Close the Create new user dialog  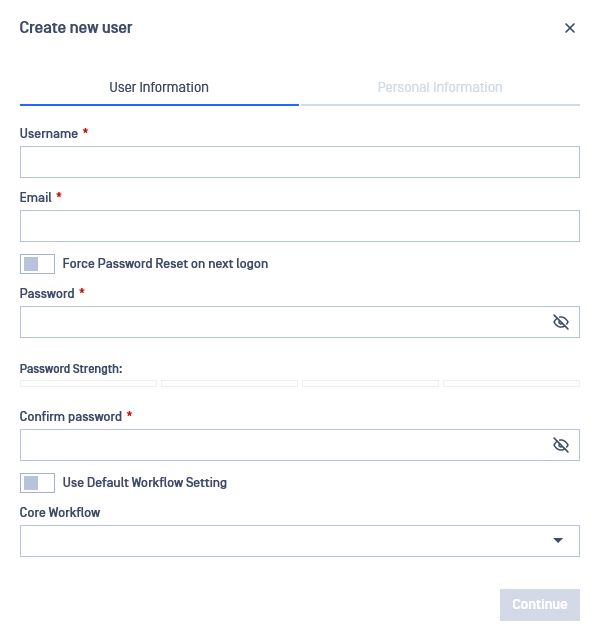[570, 28]
